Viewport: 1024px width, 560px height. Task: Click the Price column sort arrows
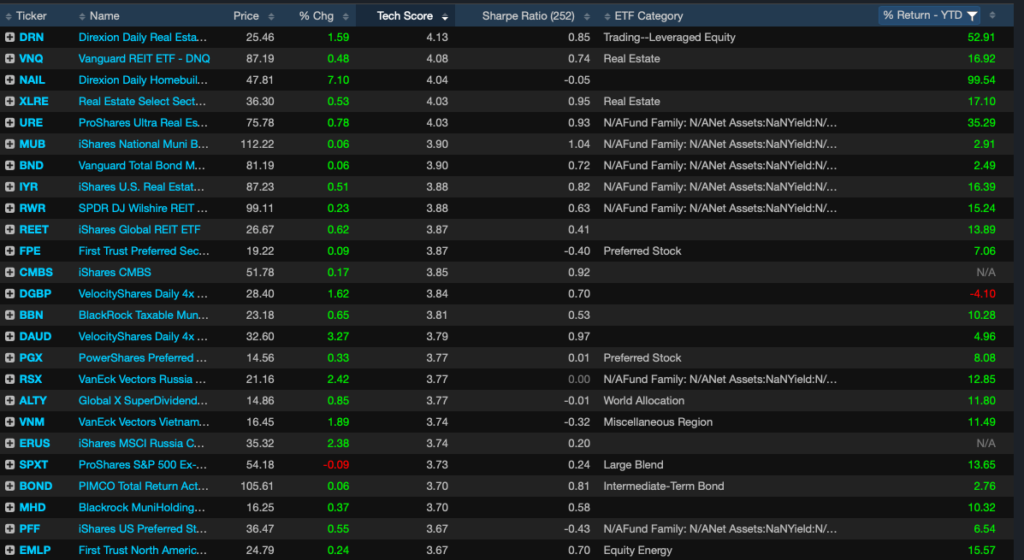pyautogui.click(x=271, y=16)
